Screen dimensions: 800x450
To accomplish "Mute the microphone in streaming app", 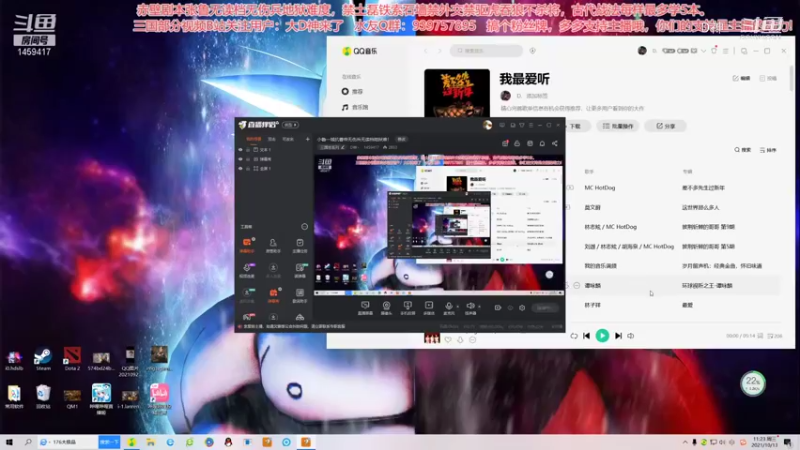I will pyautogui.click(x=448, y=308).
